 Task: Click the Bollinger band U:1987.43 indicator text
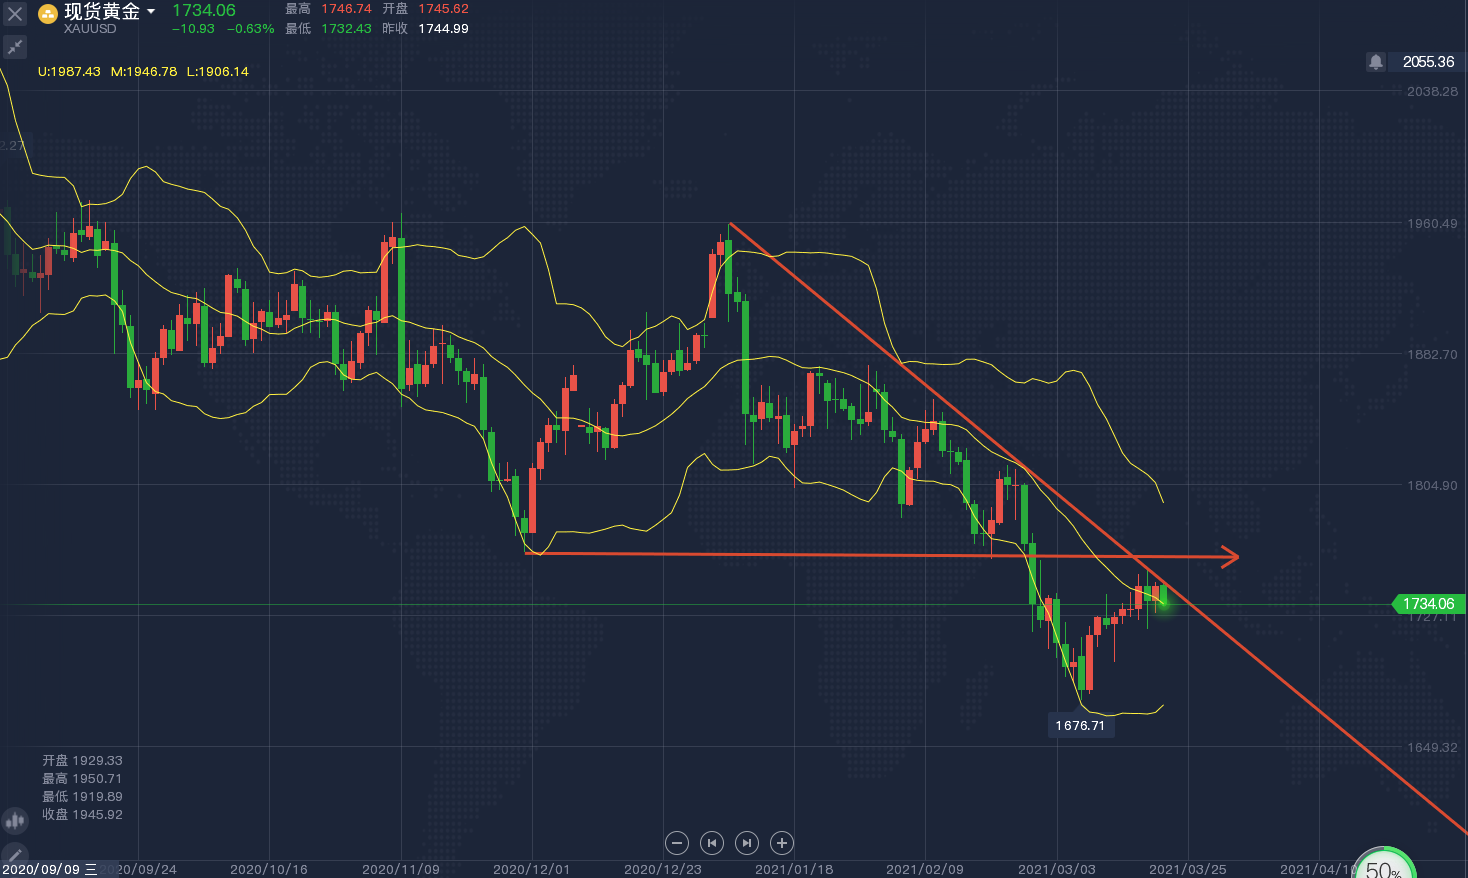[x=69, y=72]
